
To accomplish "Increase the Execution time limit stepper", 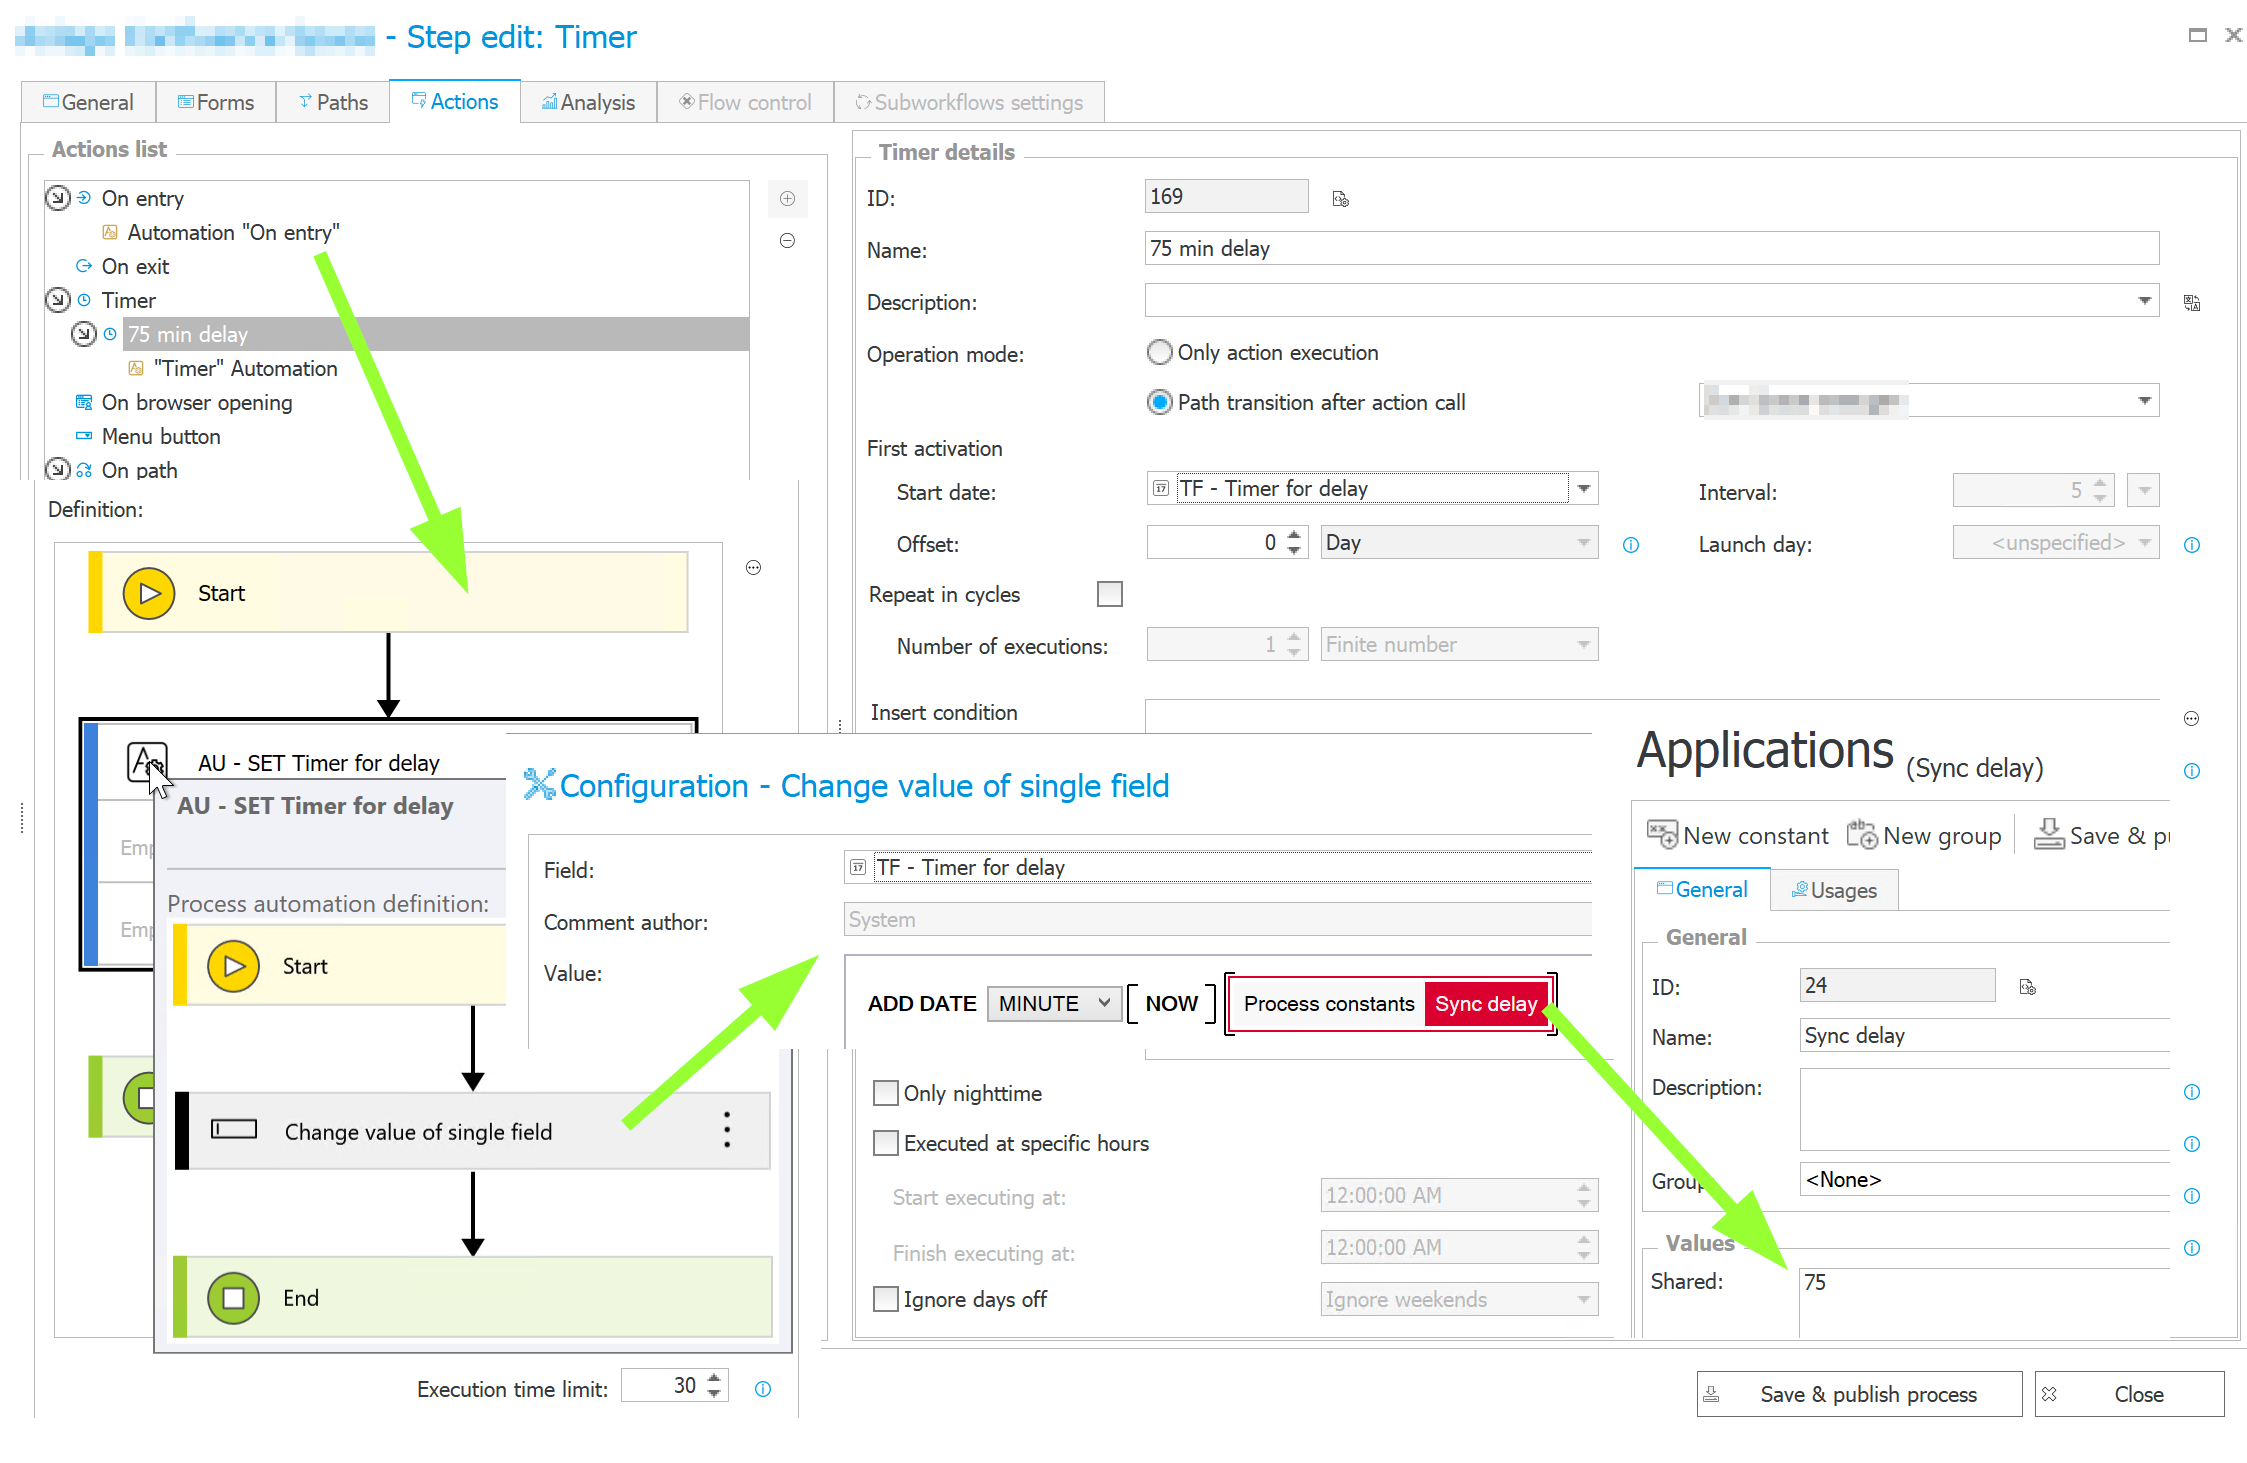I will tap(714, 1379).
